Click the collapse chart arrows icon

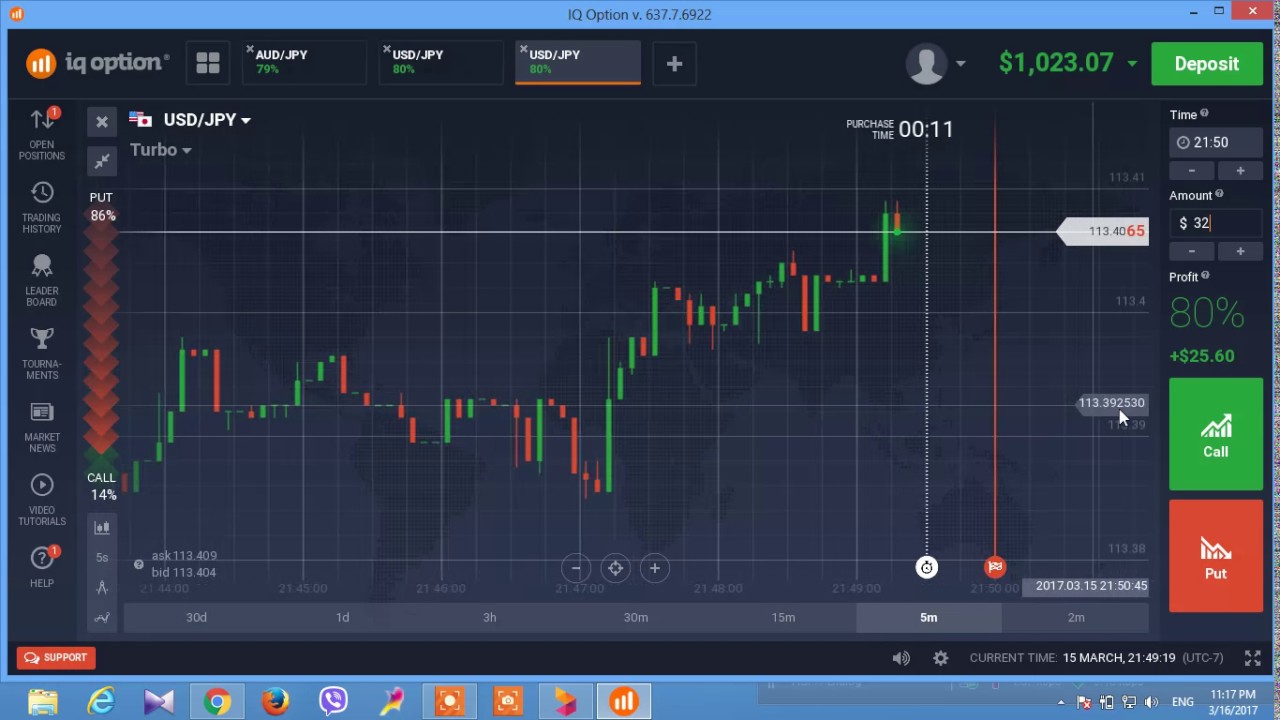[x=102, y=160]
